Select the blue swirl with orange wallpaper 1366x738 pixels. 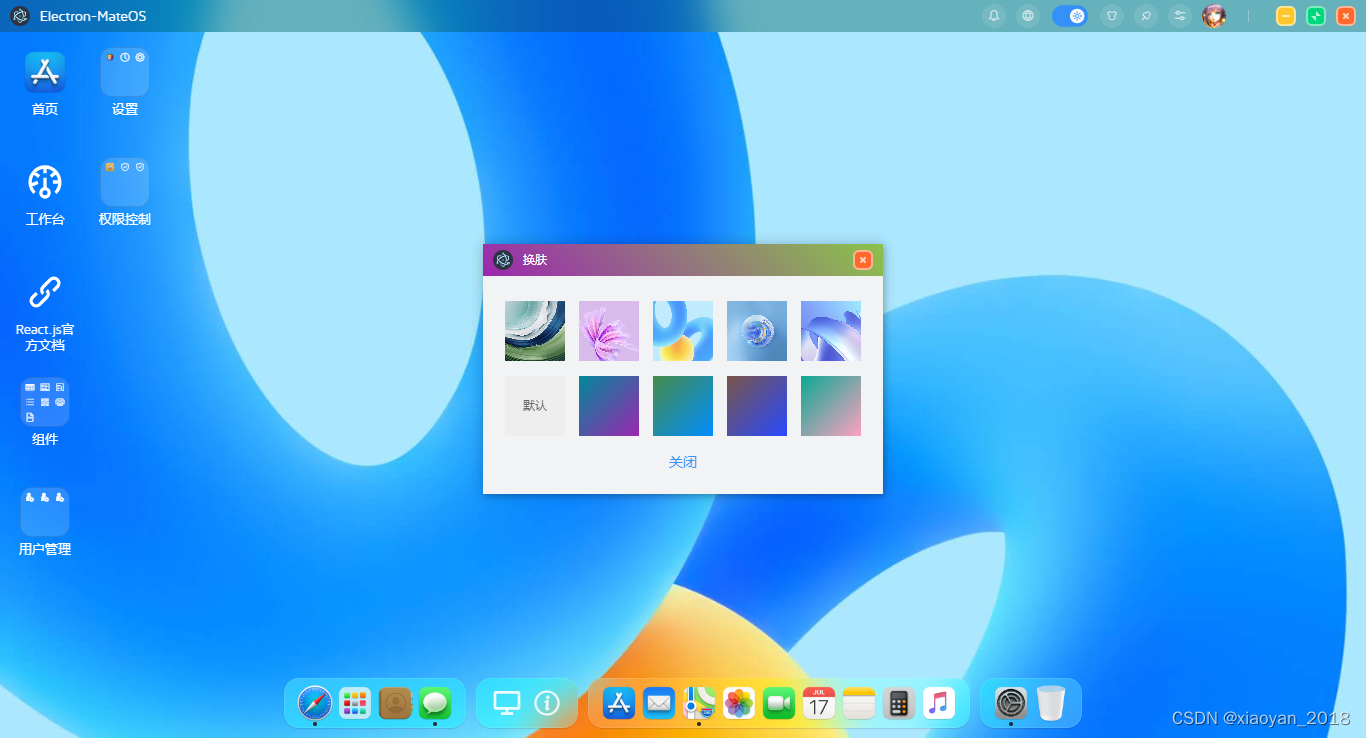[x=683, y=331]
